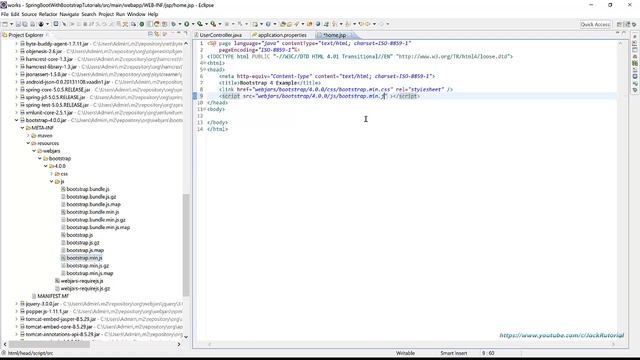Toggle Link with Editor in Project Explorer

pos(157,34)
